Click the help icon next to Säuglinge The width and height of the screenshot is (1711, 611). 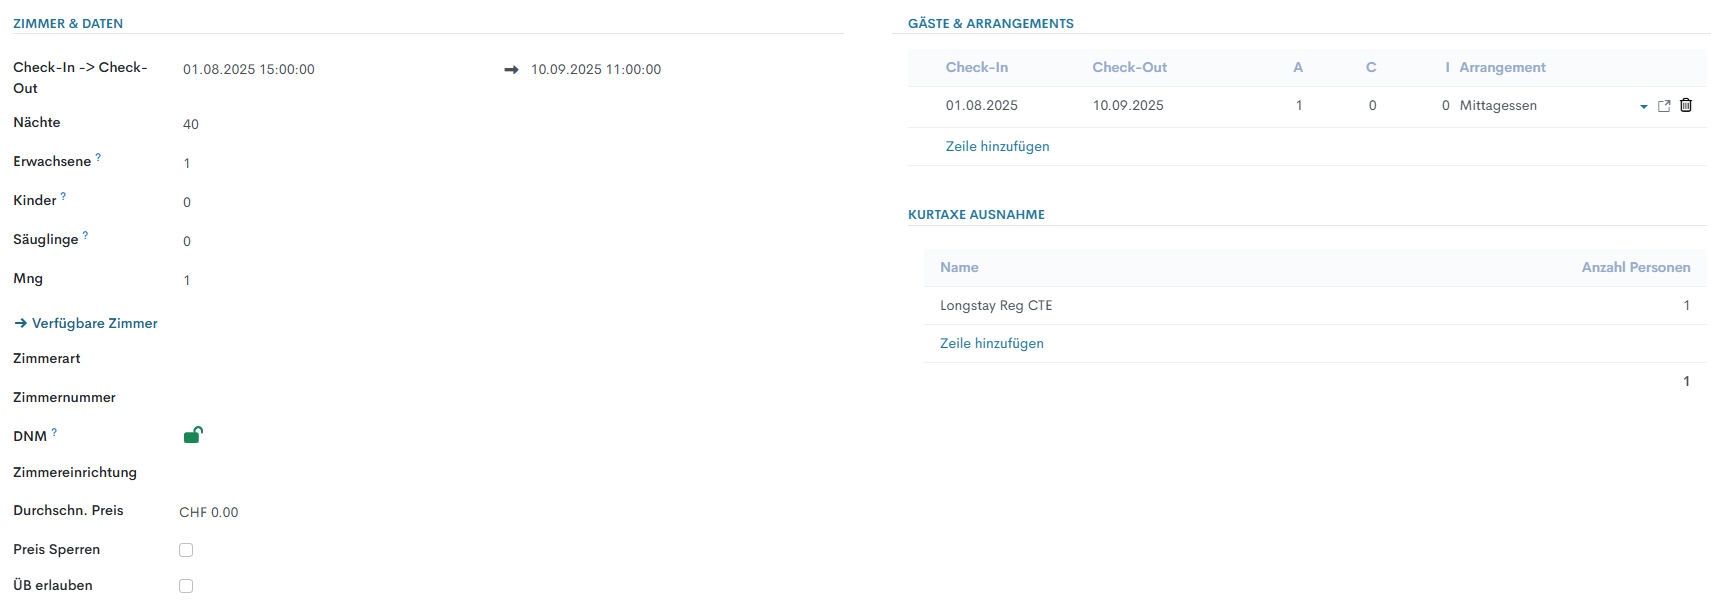pos(85,236)
